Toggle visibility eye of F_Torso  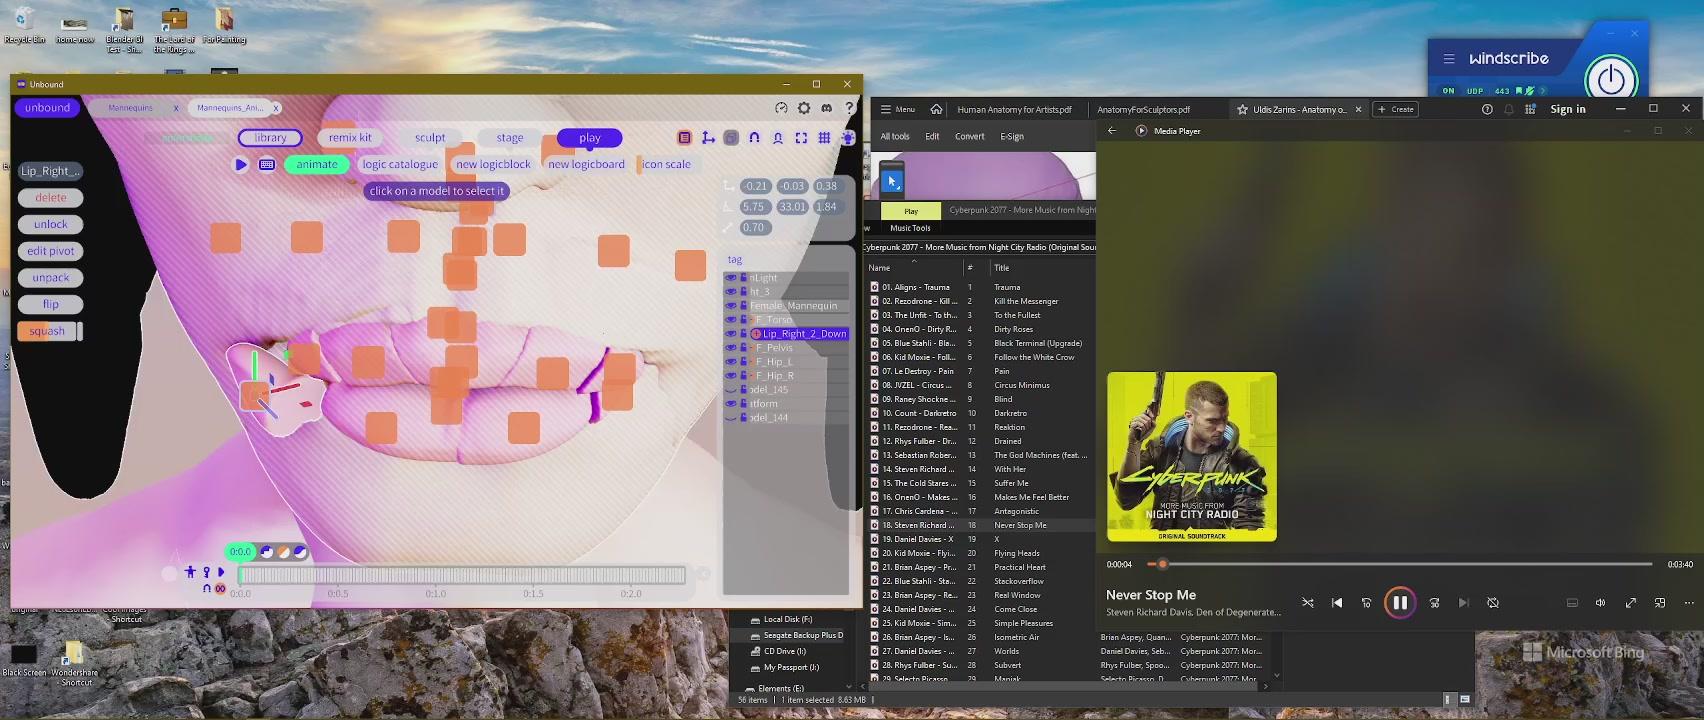click(731, 320)
